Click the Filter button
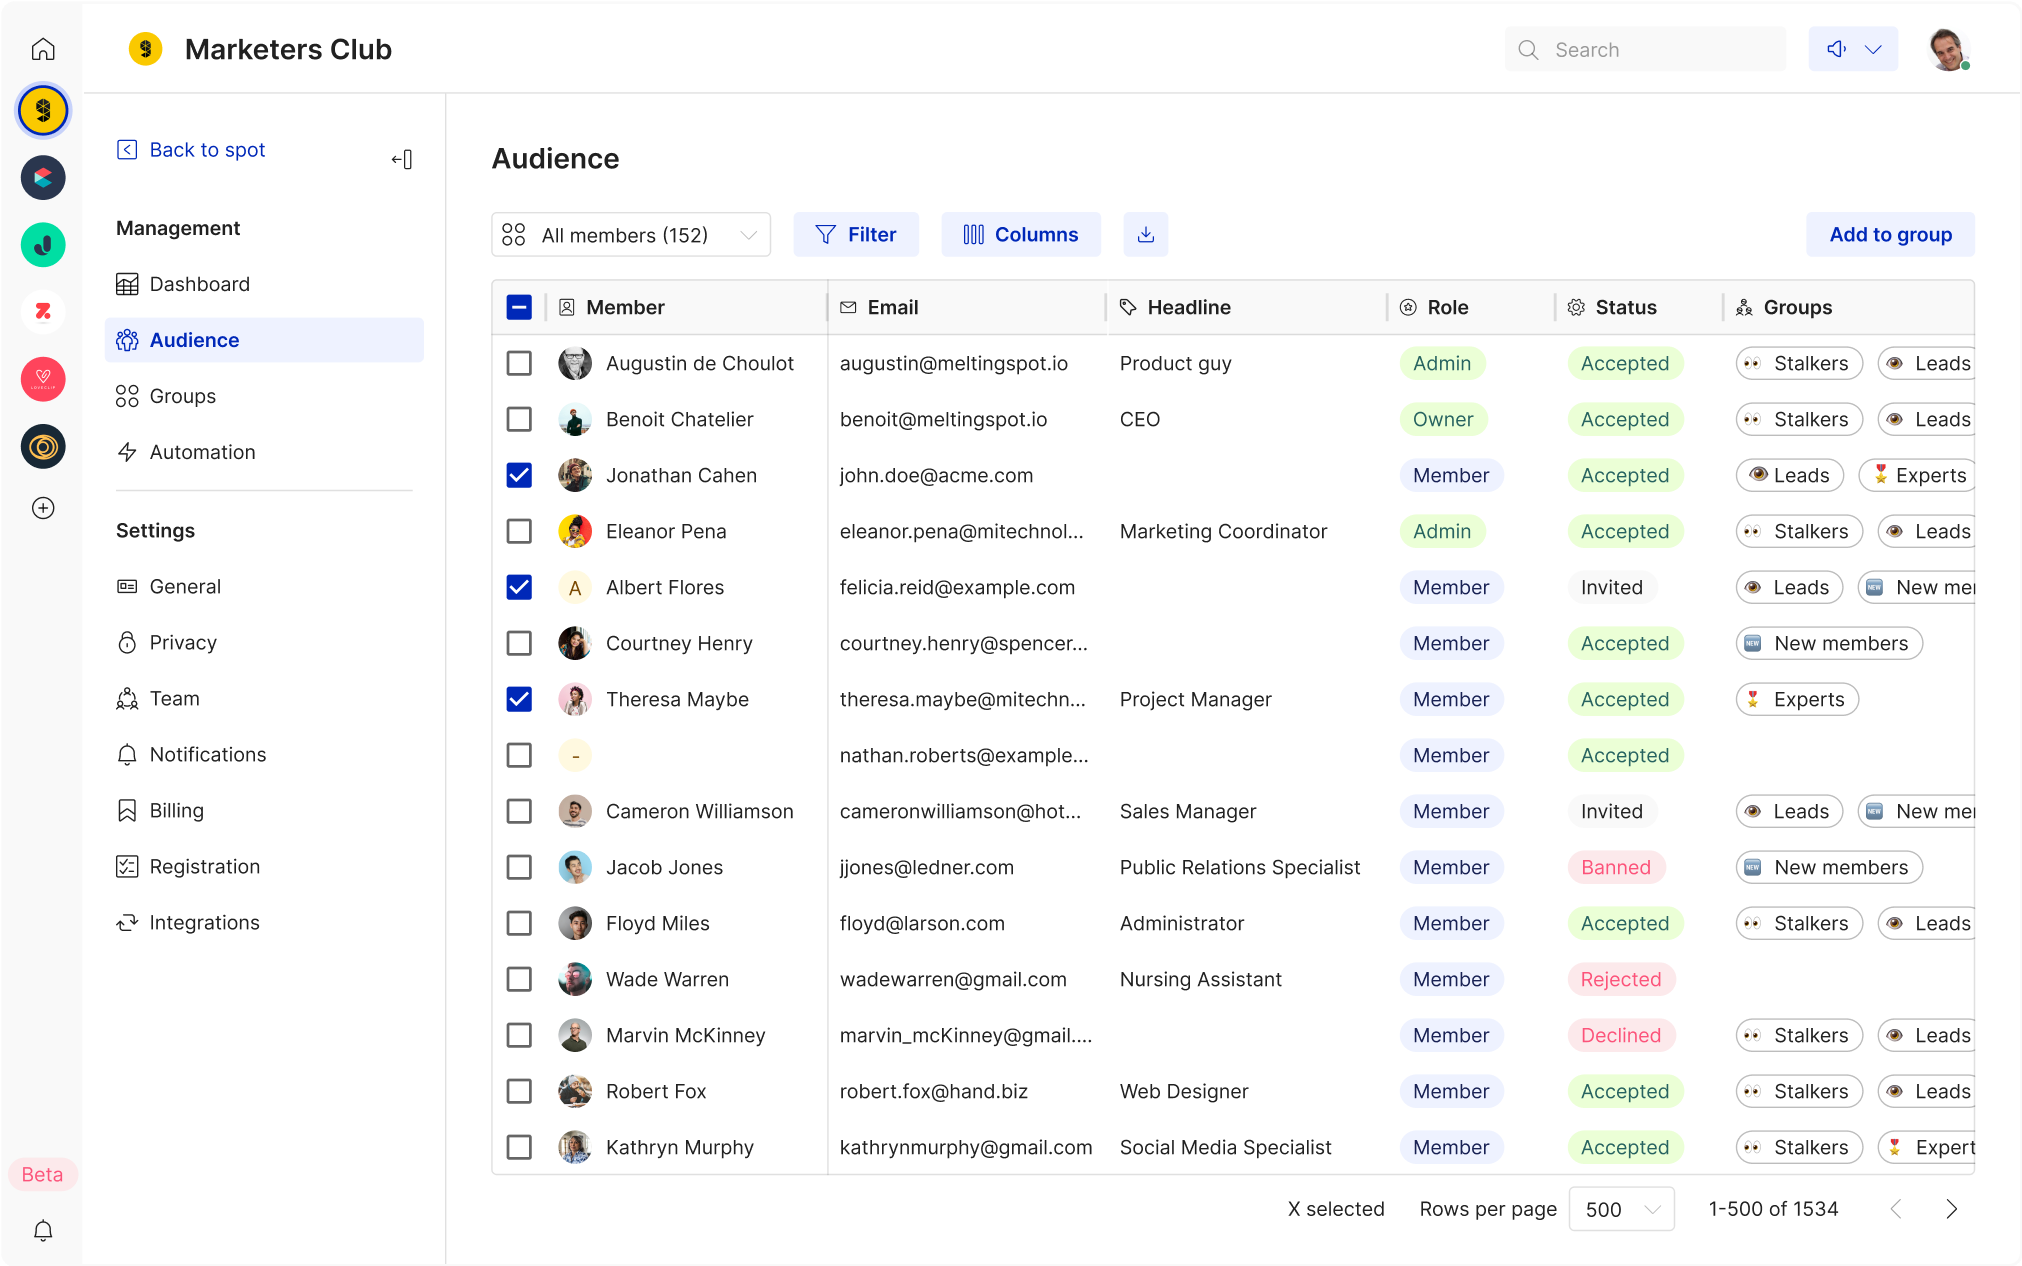The width and height of the screenshot is (2022, 1266). point(856,234)
